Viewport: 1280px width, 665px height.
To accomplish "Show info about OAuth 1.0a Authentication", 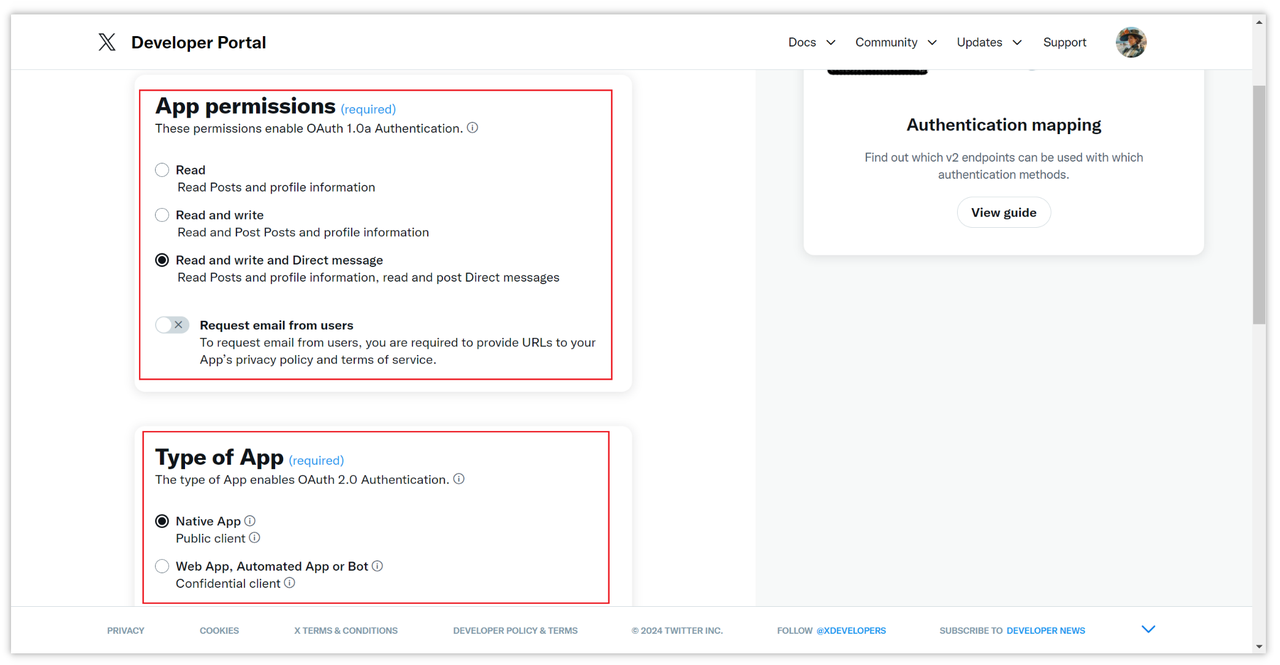I will click(x=473, y=128).
